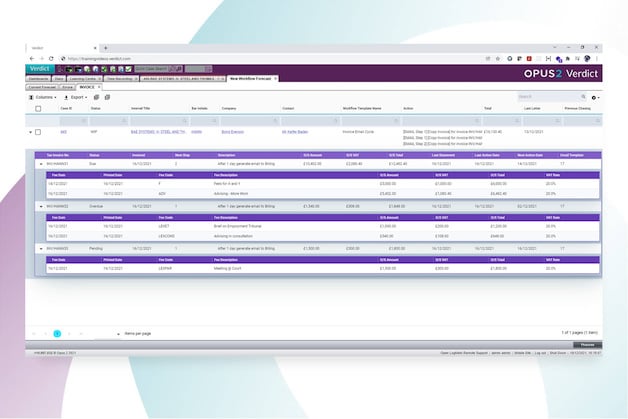This screenshot has height=419, width=628.
Task: Click the Verdict logo button
Action: 40,69
